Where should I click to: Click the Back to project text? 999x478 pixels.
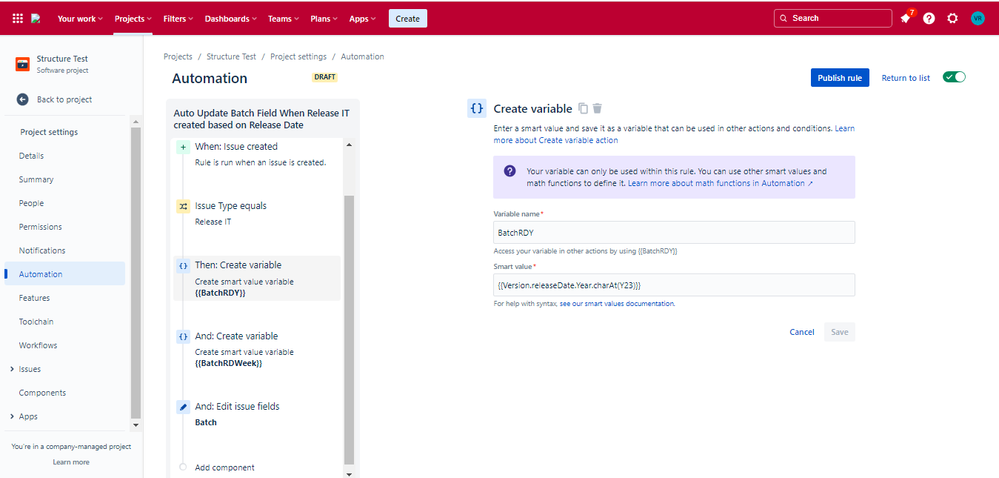64,99
